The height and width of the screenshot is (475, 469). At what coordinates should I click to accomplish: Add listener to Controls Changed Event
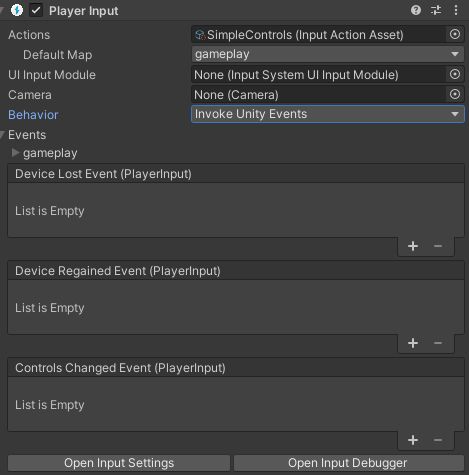pyautogui.click(x=413, y=440)
